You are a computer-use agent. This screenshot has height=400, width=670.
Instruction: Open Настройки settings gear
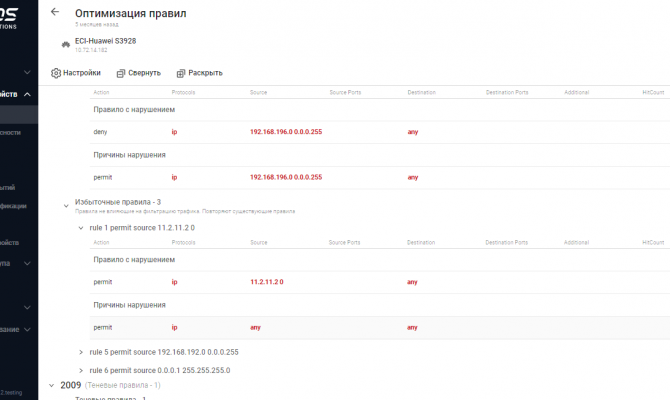(56, 73)
